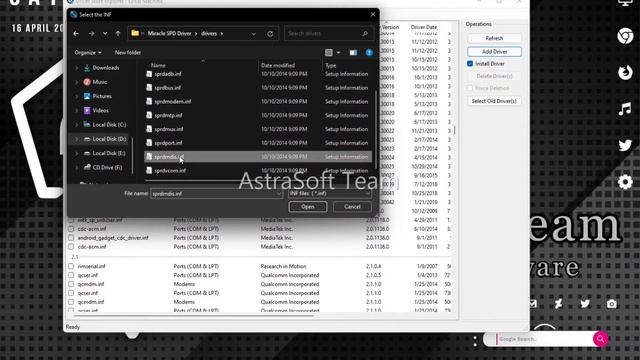Screen dimensions: 640x360
Task: Sort files by Date modified column
Action: tap(278, 65)
